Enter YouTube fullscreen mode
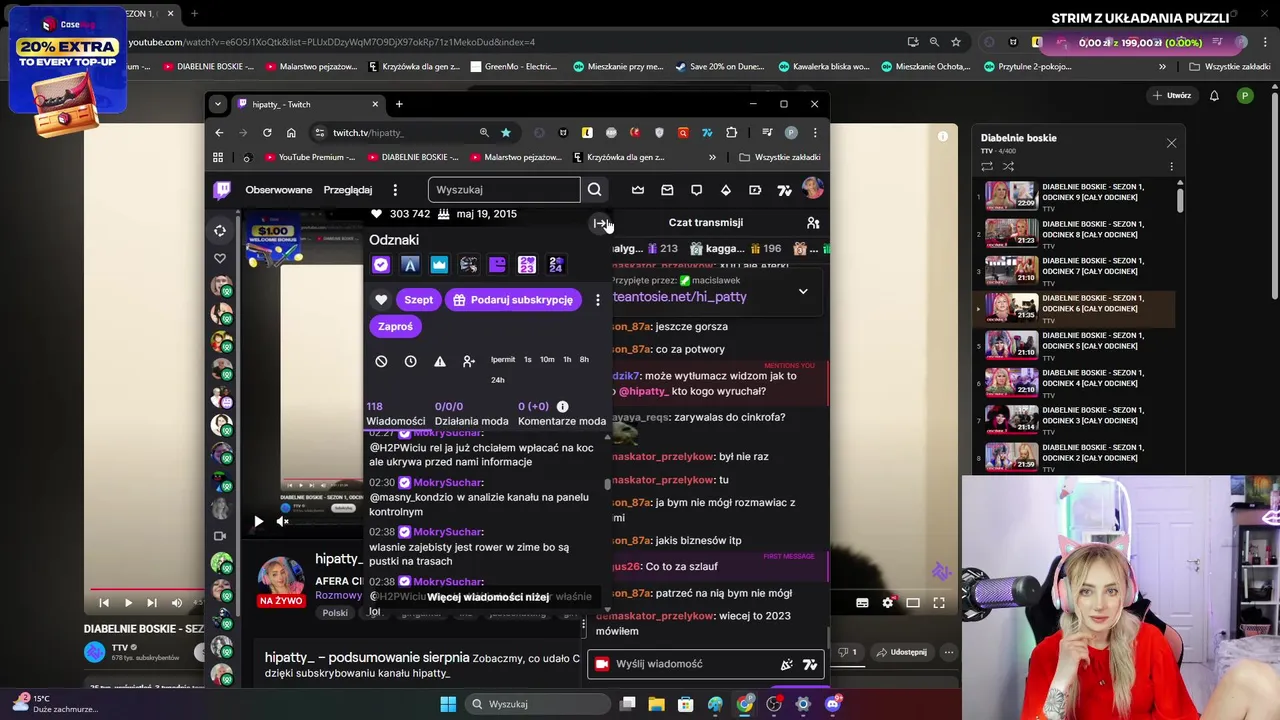The image size is (1280, 720). [x=939, y=603]
